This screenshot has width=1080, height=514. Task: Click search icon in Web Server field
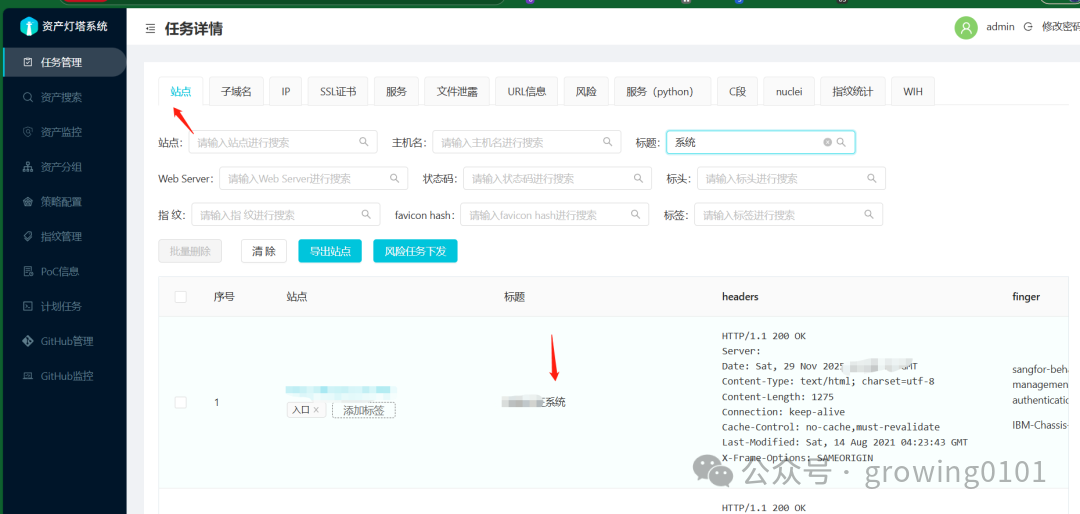[x=394, y=179]
